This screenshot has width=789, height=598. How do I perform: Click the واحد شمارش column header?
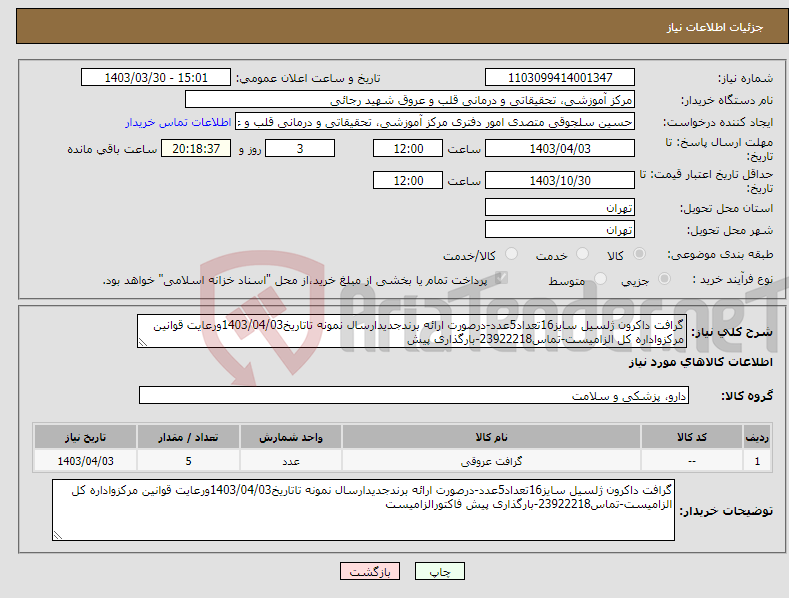pos(291,437)
